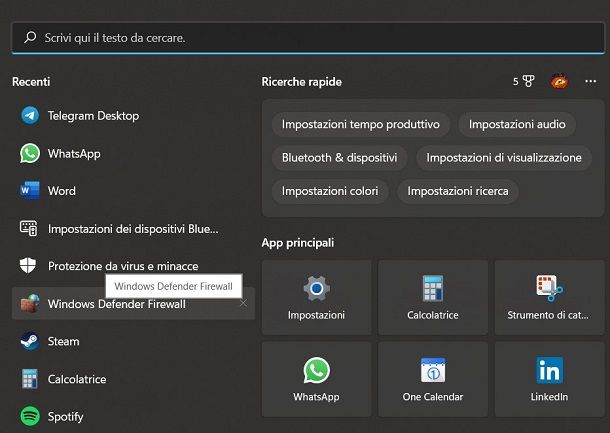Open the virus protection shield icon
This screenshot has height=433, width=610.
point(28,266)
